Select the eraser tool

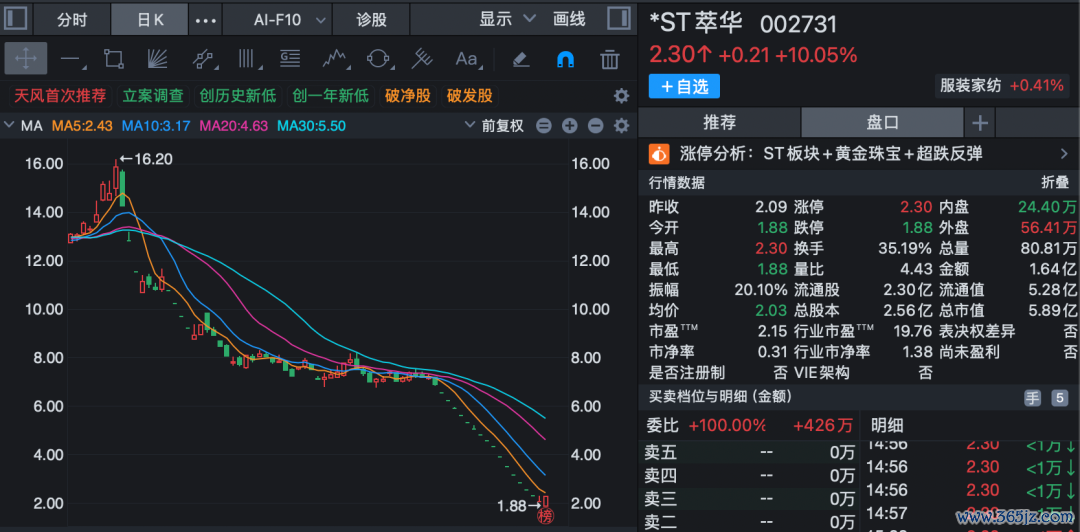pyautogui.click(x=521, y=60)
